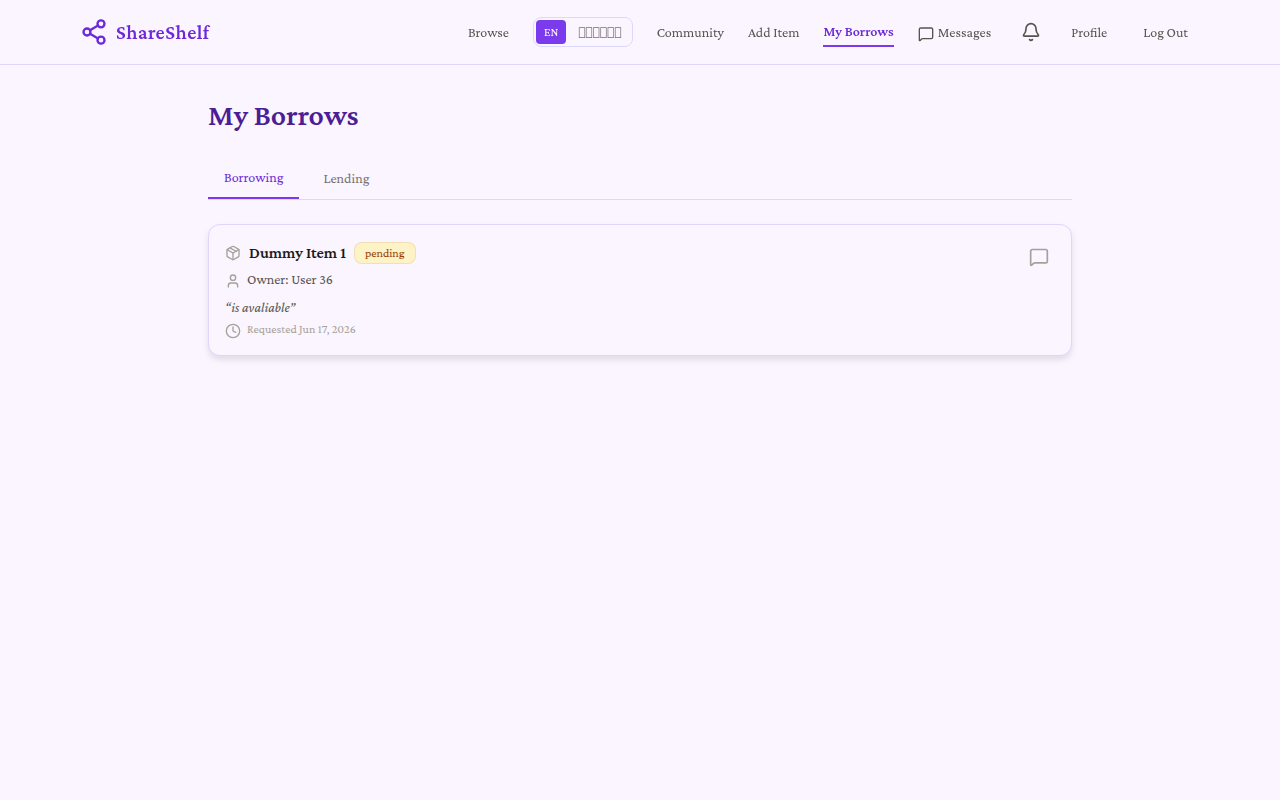The image size is (1280, 800).
Task: Select My Borrows in the navigation
Action: tap(858, 32)
